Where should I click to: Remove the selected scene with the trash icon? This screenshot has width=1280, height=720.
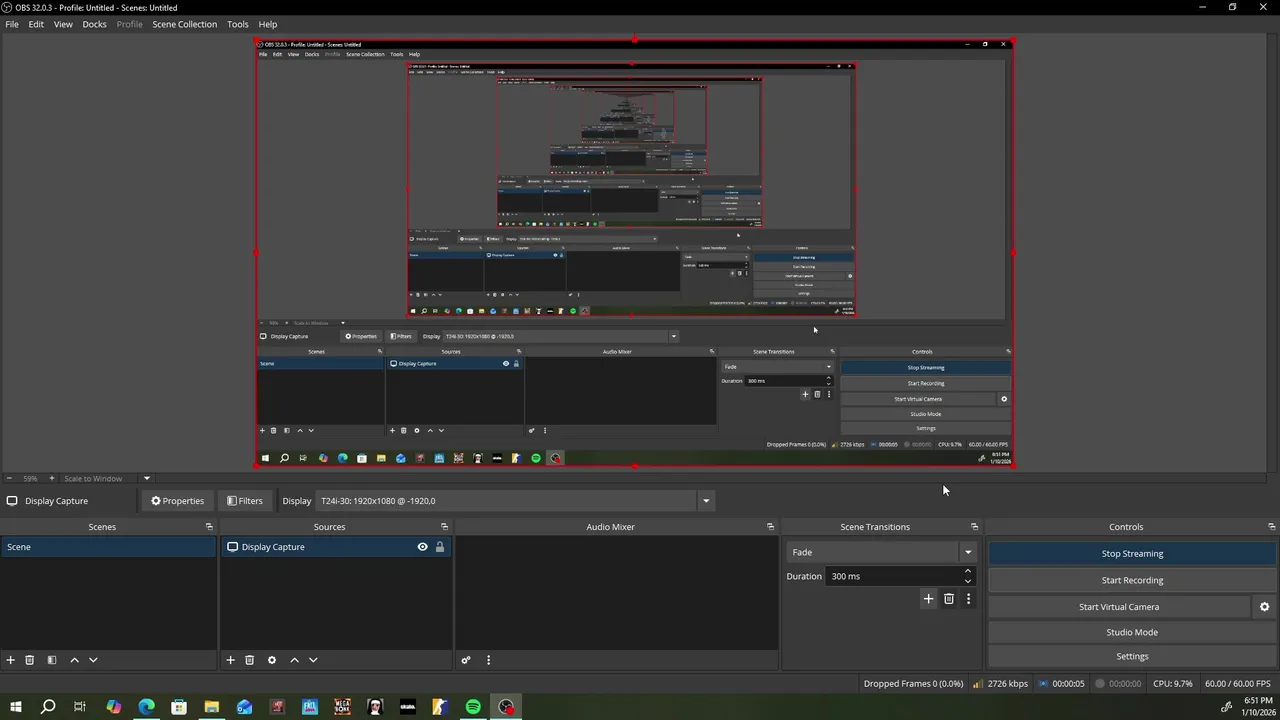pos(30,660)
